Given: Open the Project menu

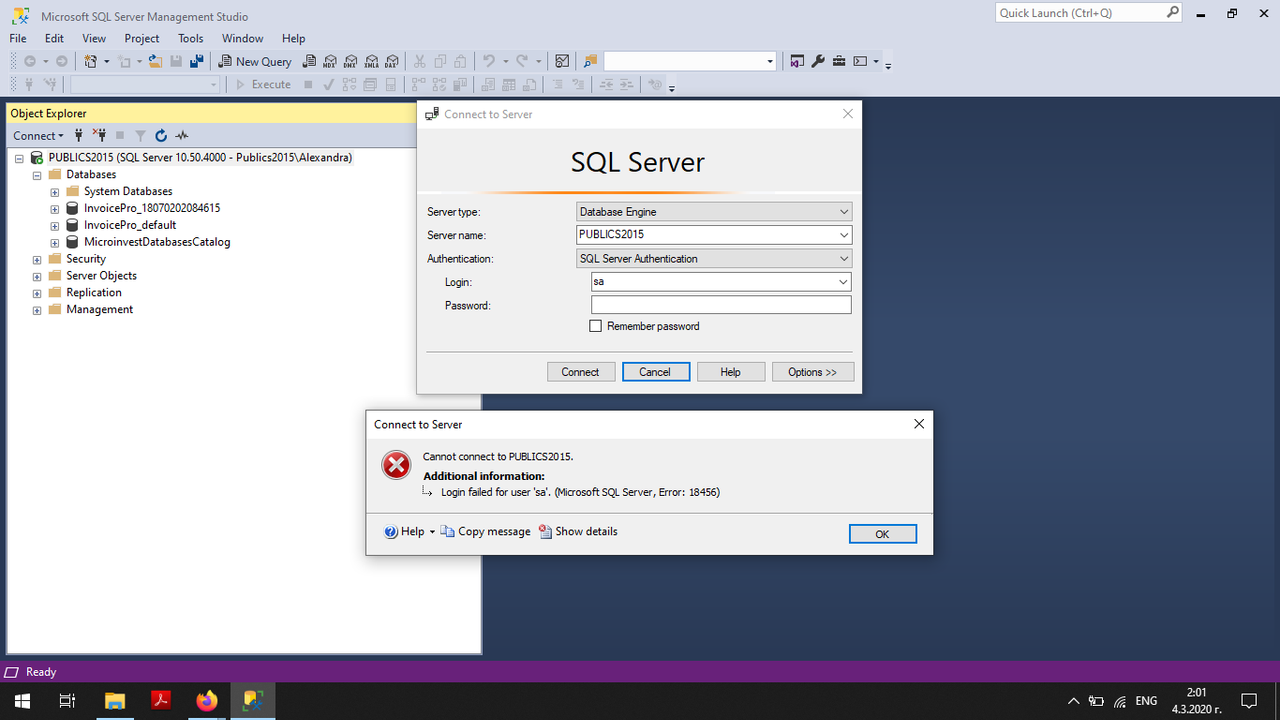Looking at the screenshot, I should tap(142, 38).
